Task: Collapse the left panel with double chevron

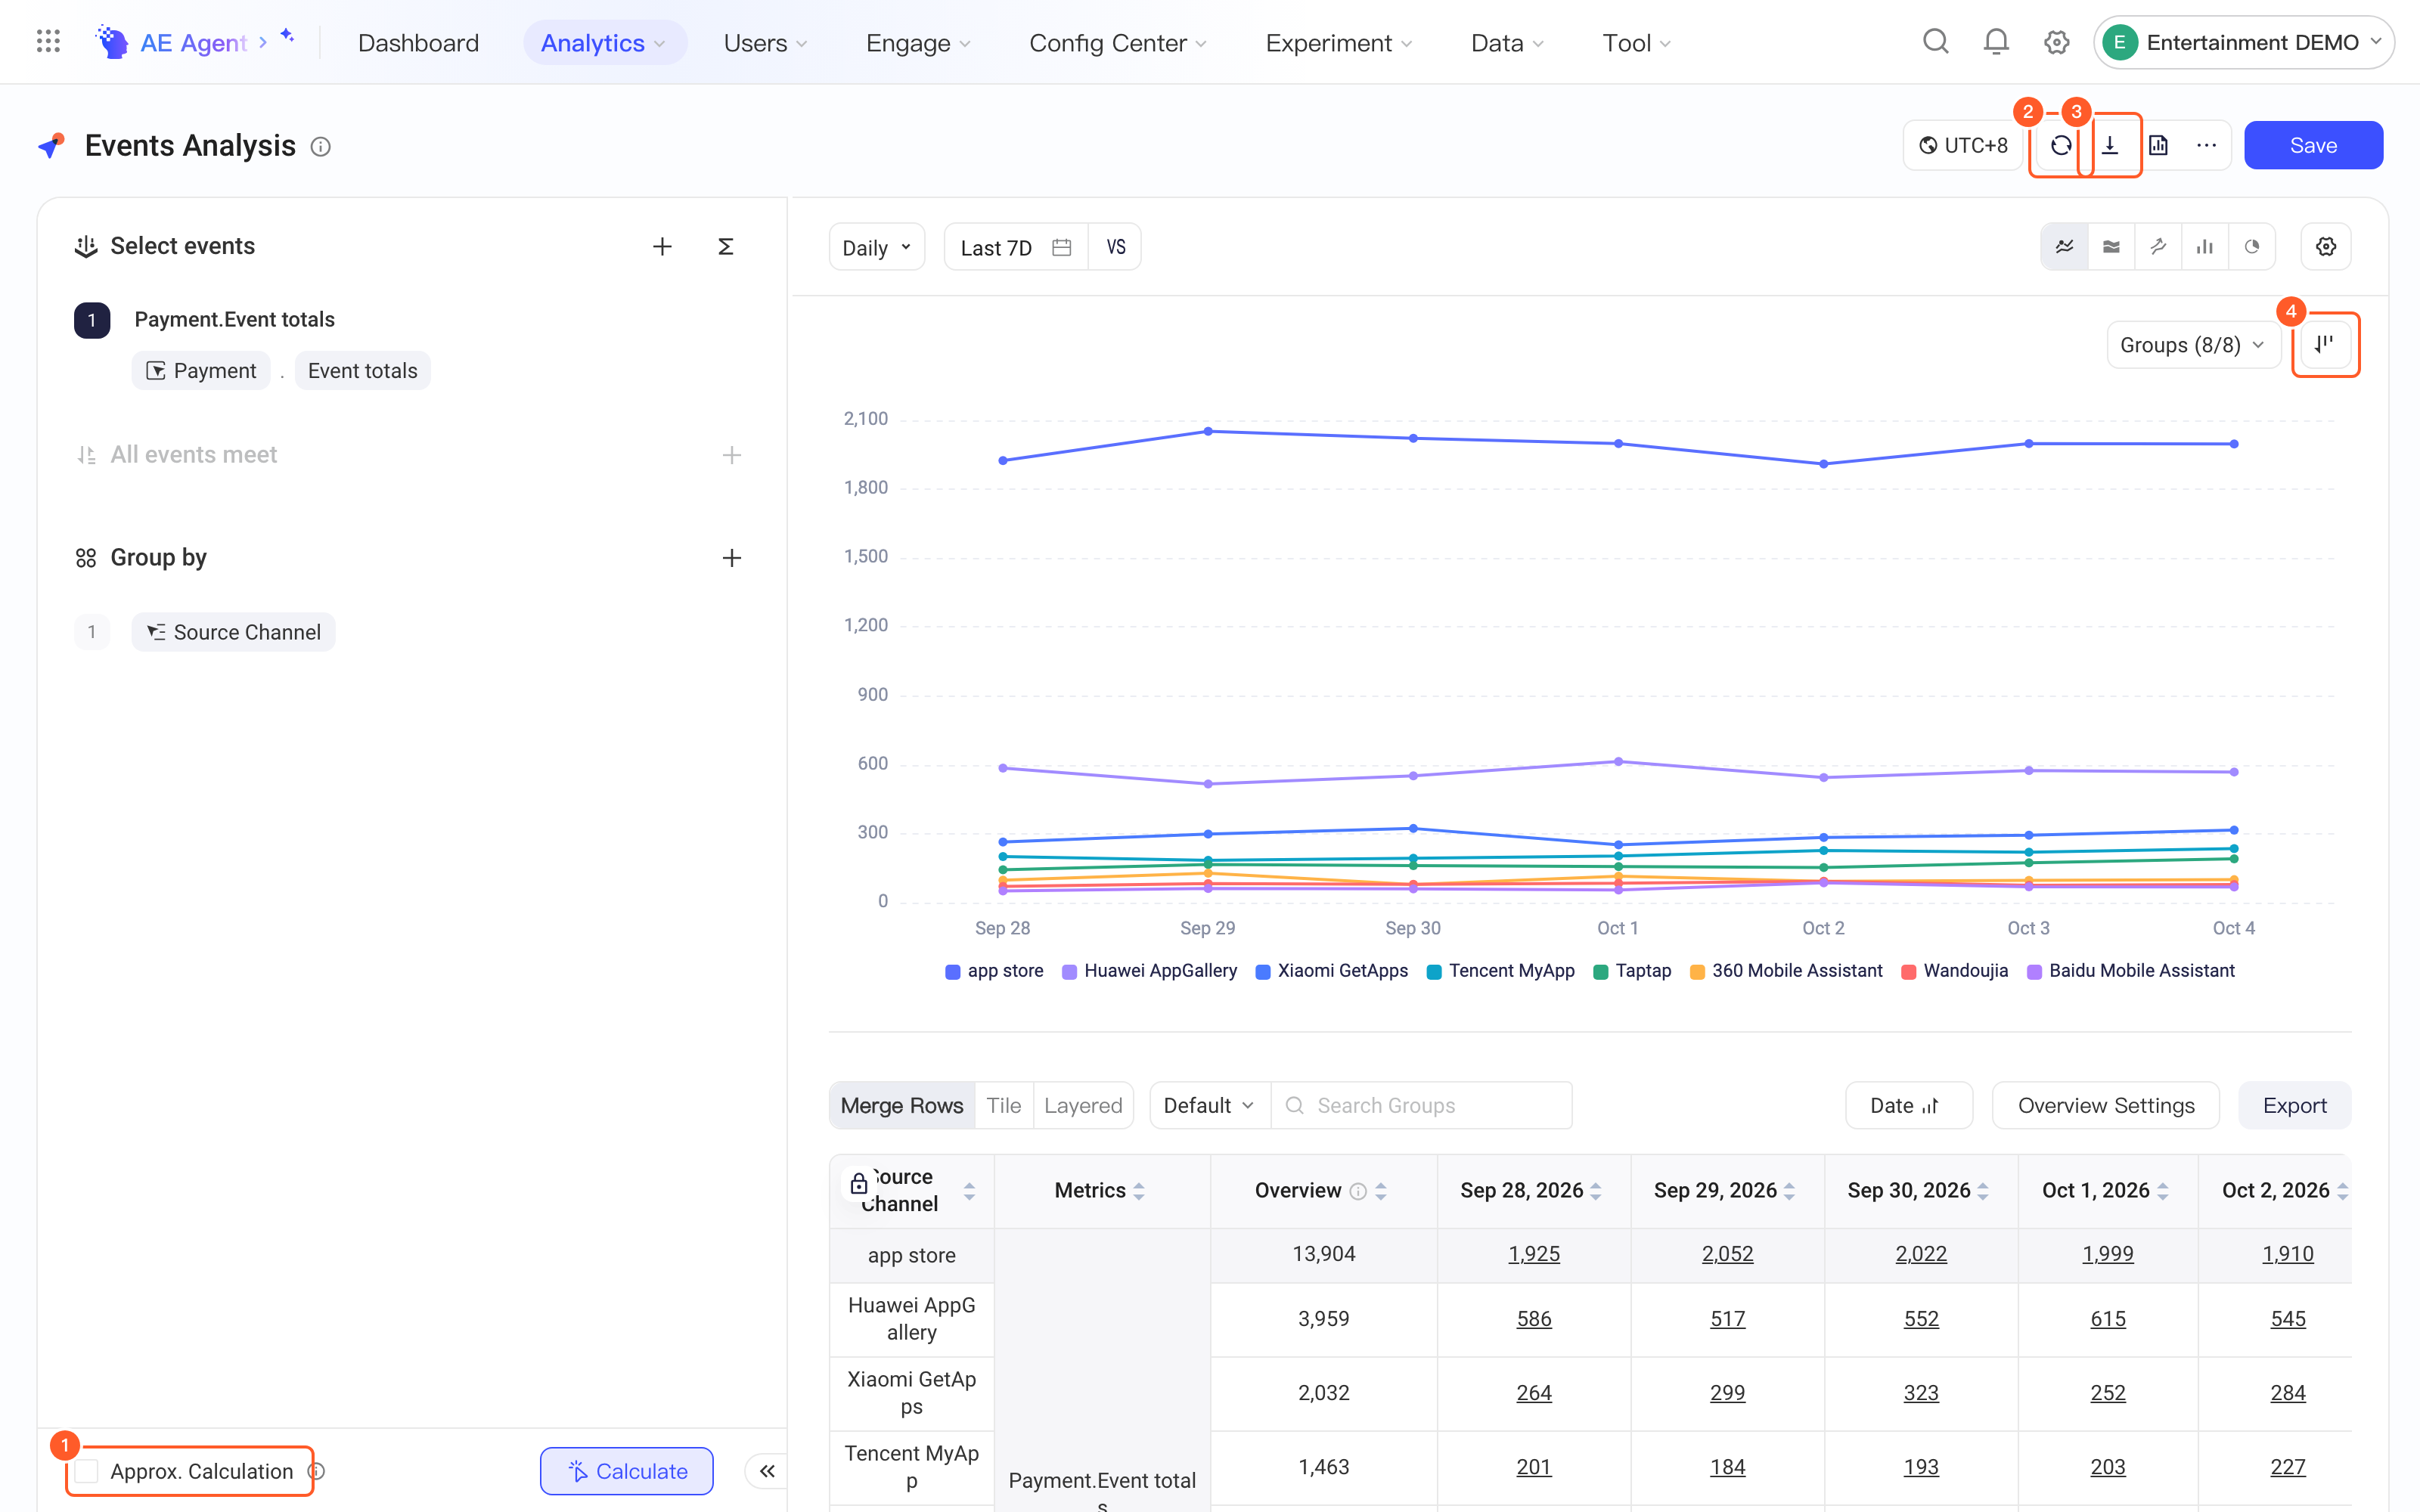Action: click(767, 1471)
